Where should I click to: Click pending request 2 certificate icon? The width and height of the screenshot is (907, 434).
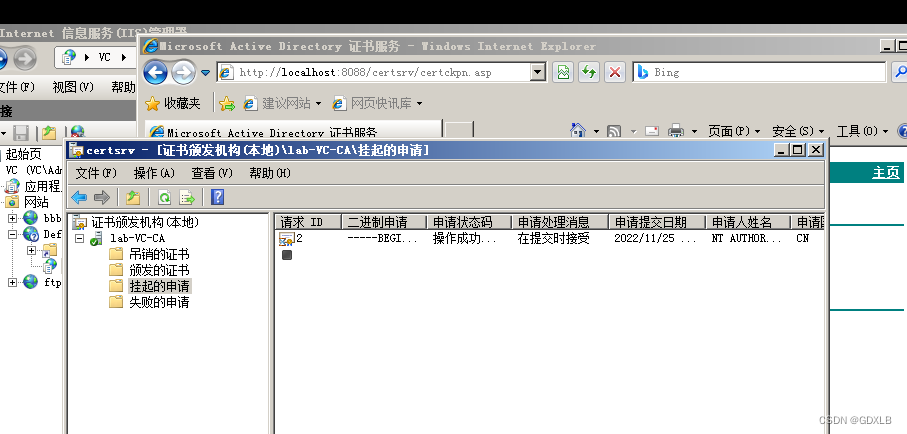287,238
